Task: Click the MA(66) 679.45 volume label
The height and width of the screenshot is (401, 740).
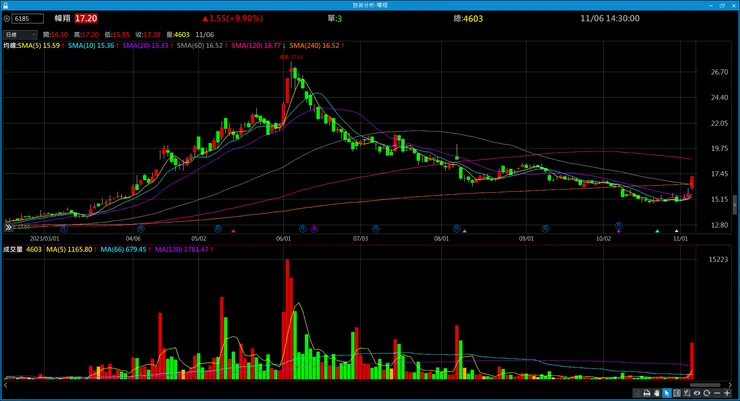Action: click(125, 250)
